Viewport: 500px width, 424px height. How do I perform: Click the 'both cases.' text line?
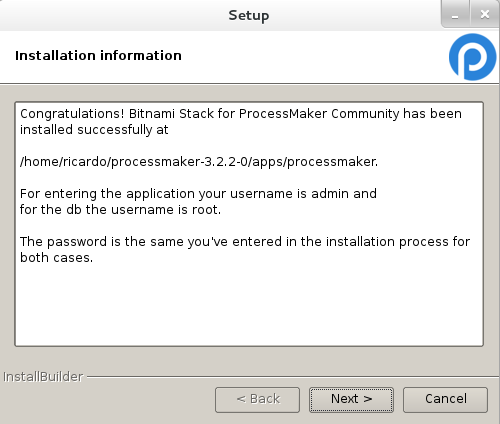[x=56, y=258]
